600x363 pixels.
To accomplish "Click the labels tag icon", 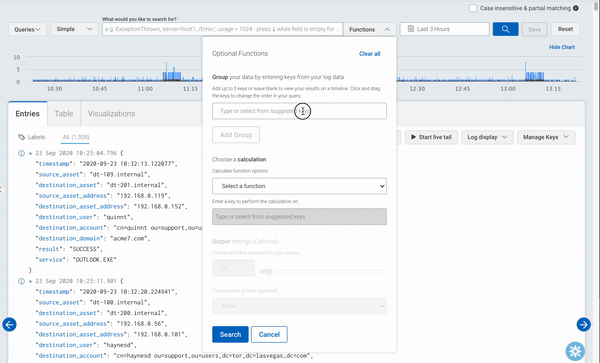I will (x=21, y=137).
